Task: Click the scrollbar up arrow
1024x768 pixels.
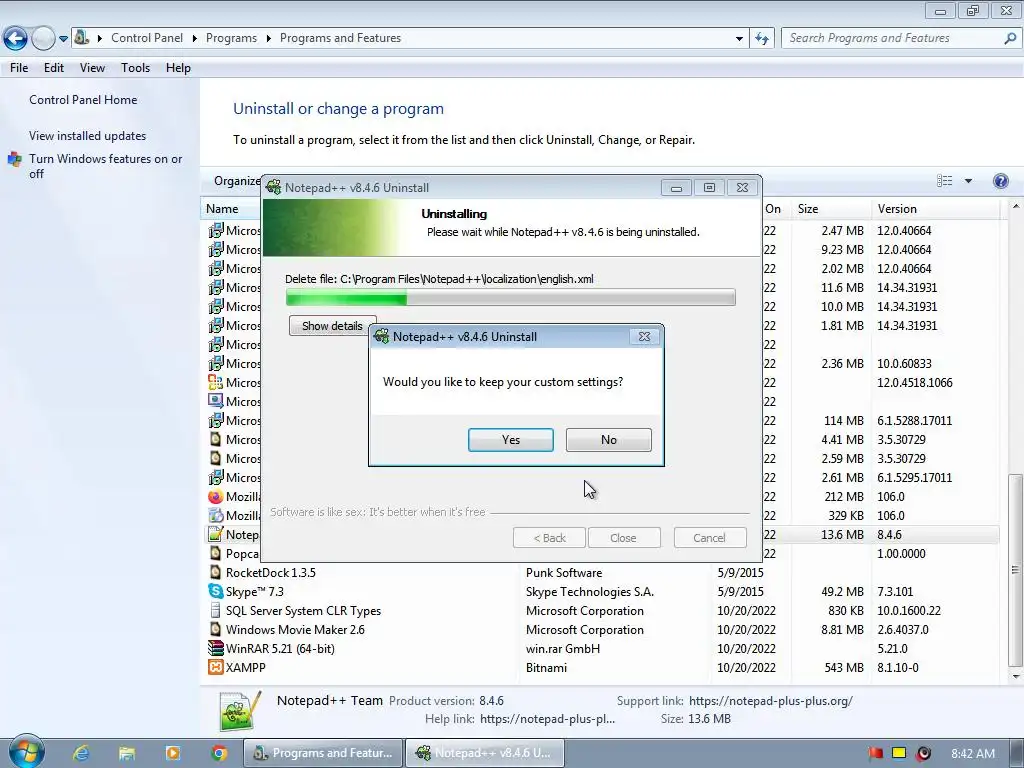Action: [x=1016, y=206]
